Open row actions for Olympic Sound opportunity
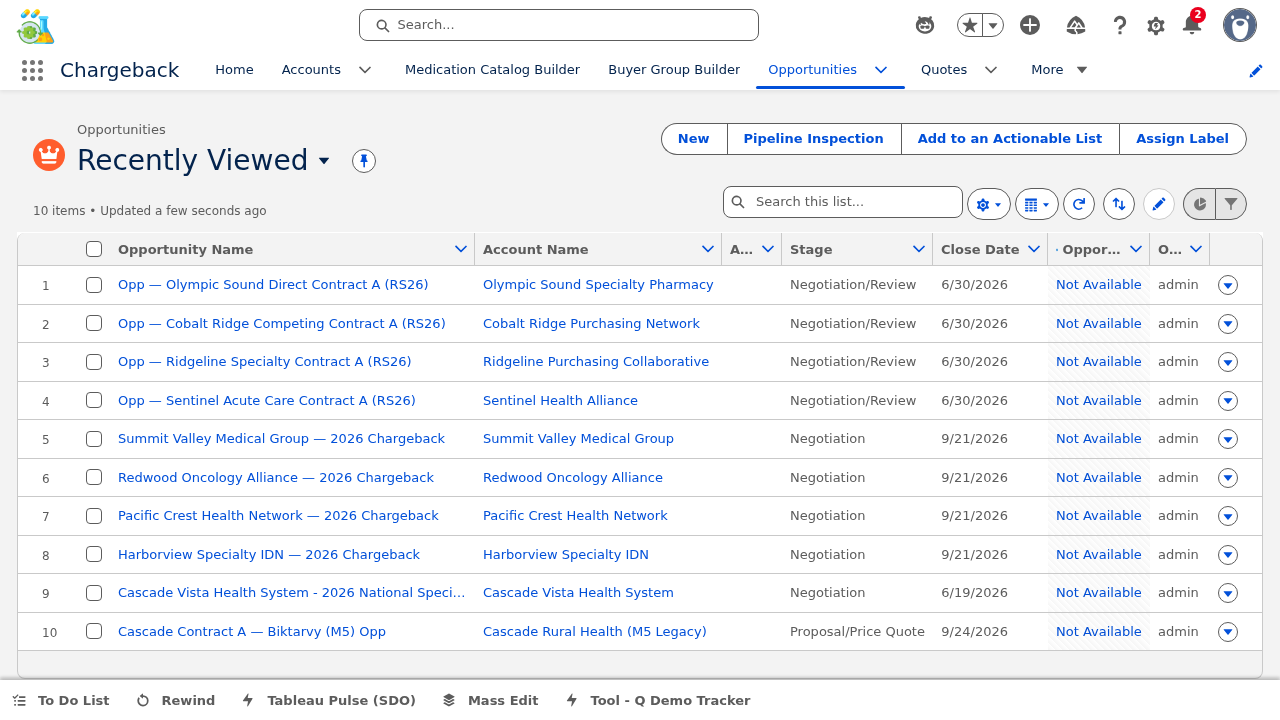The height and width of the screenshot is (720, 1280). (x=1228, y=285)
